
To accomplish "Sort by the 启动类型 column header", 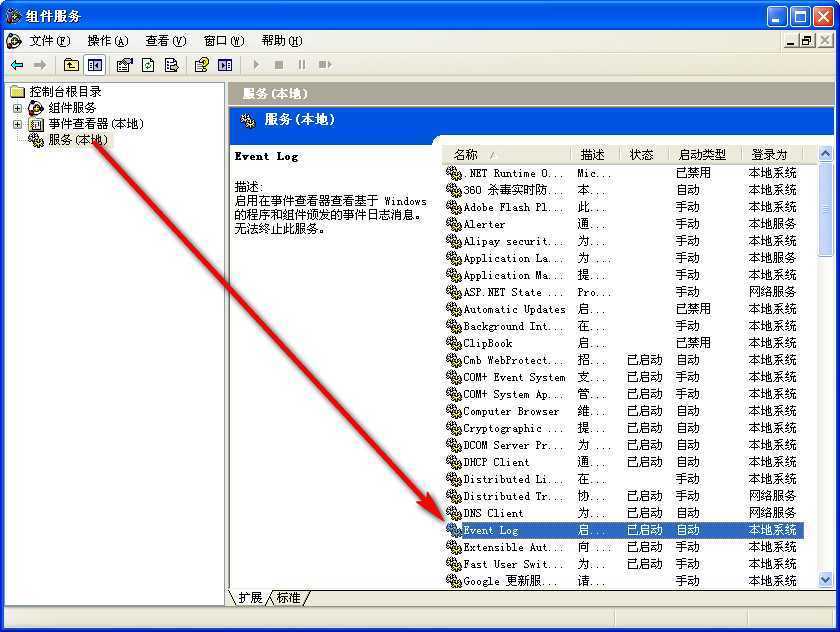I will (704, 155).
